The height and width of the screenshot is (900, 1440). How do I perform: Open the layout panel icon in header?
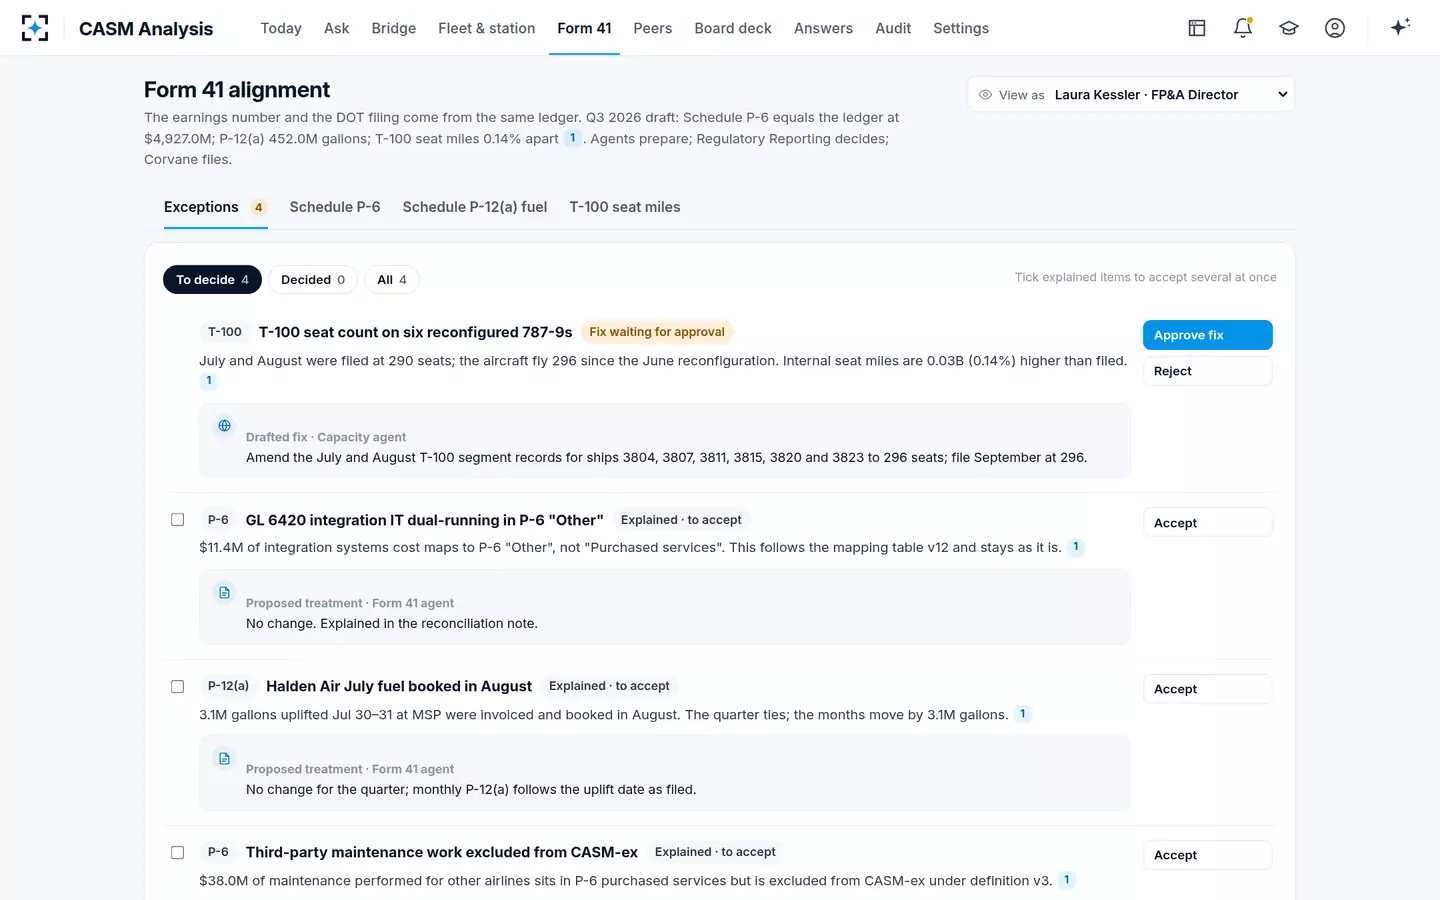[1197, 28]
